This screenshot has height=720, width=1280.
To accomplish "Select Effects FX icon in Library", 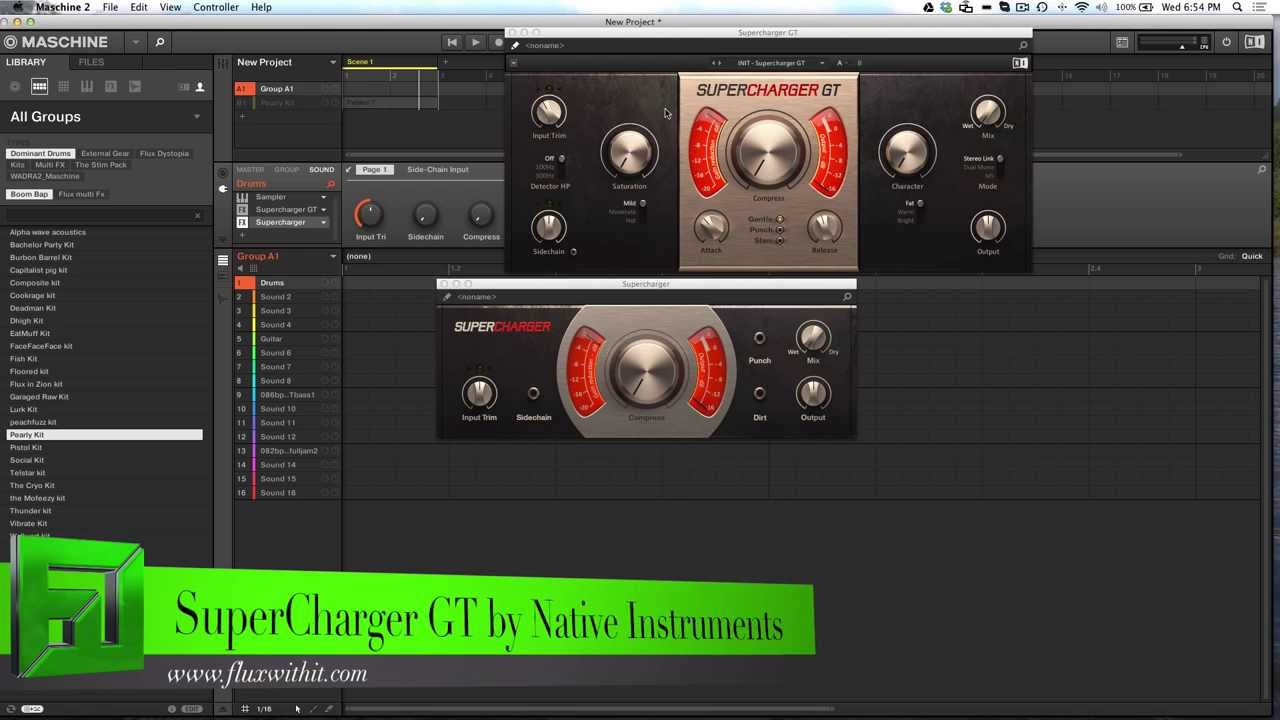I will coord(111,87).
